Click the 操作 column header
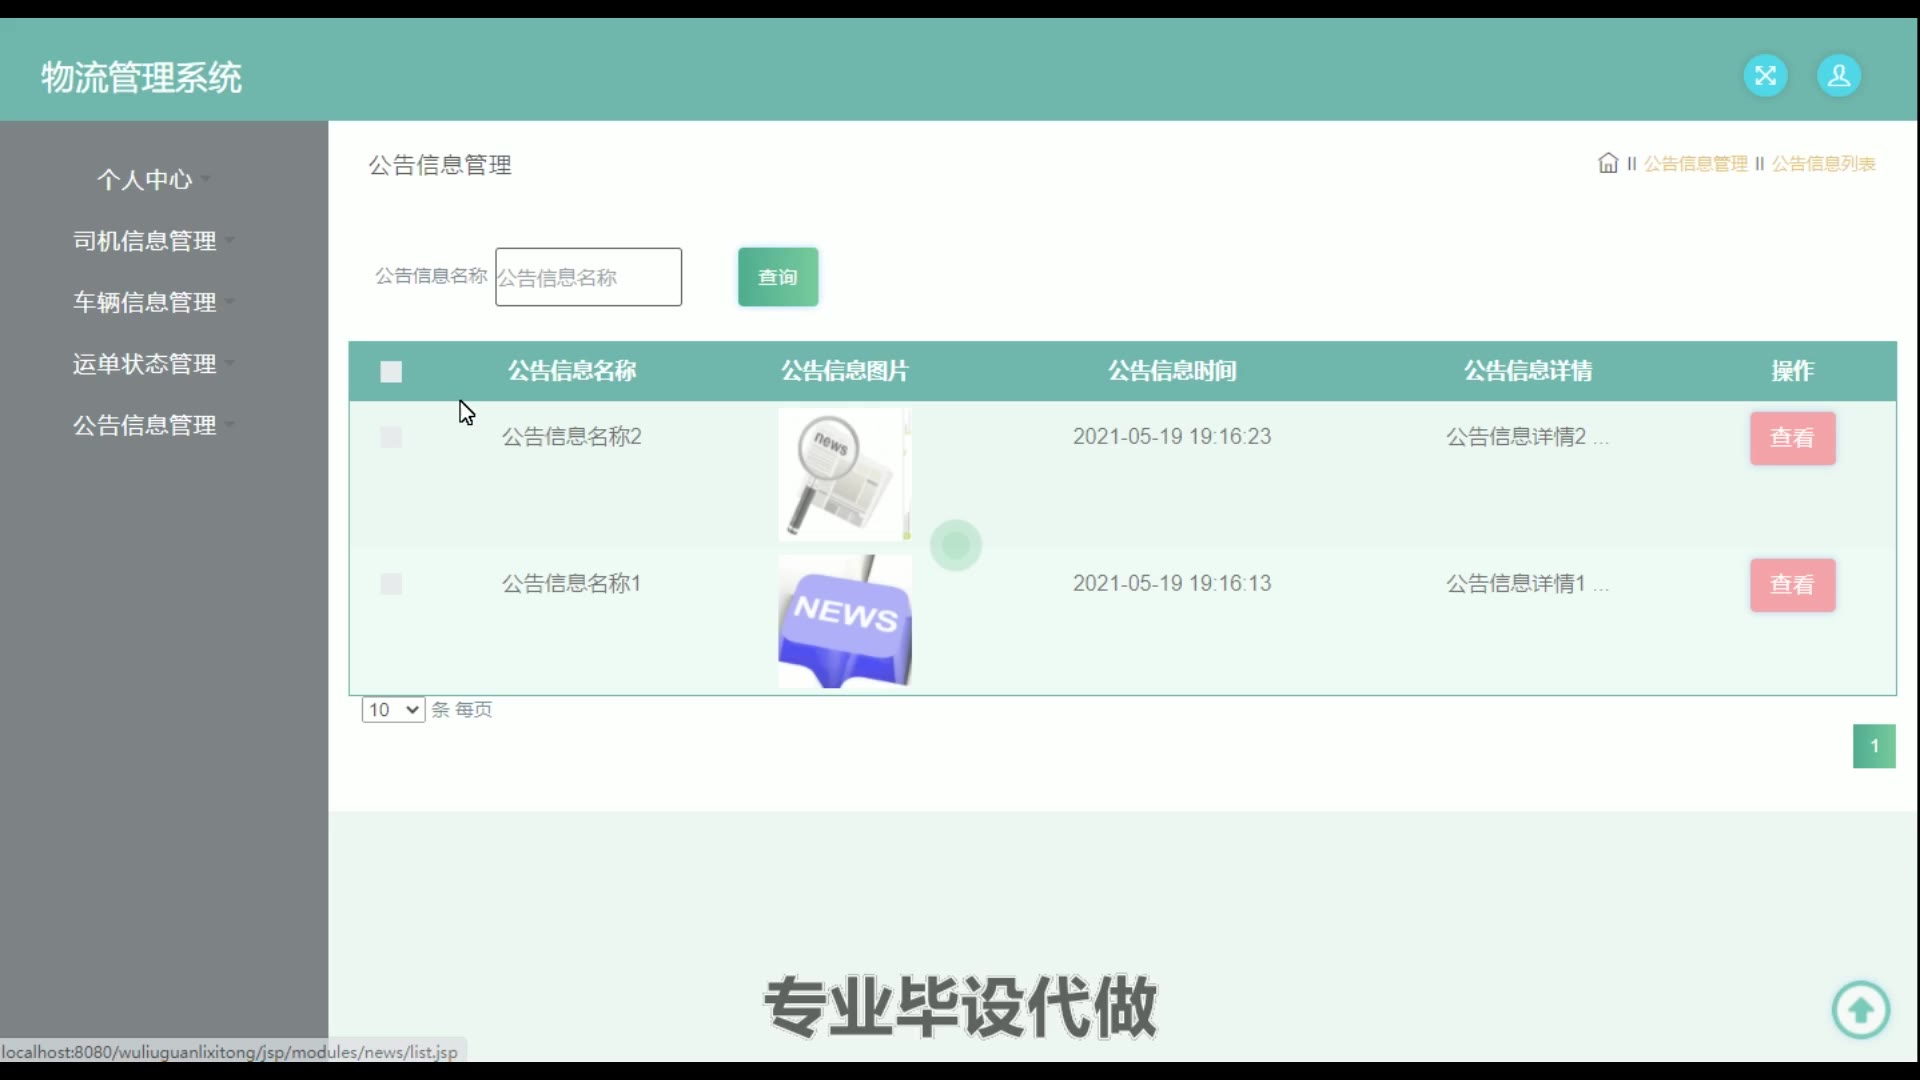 click(x=1792, y=371)
